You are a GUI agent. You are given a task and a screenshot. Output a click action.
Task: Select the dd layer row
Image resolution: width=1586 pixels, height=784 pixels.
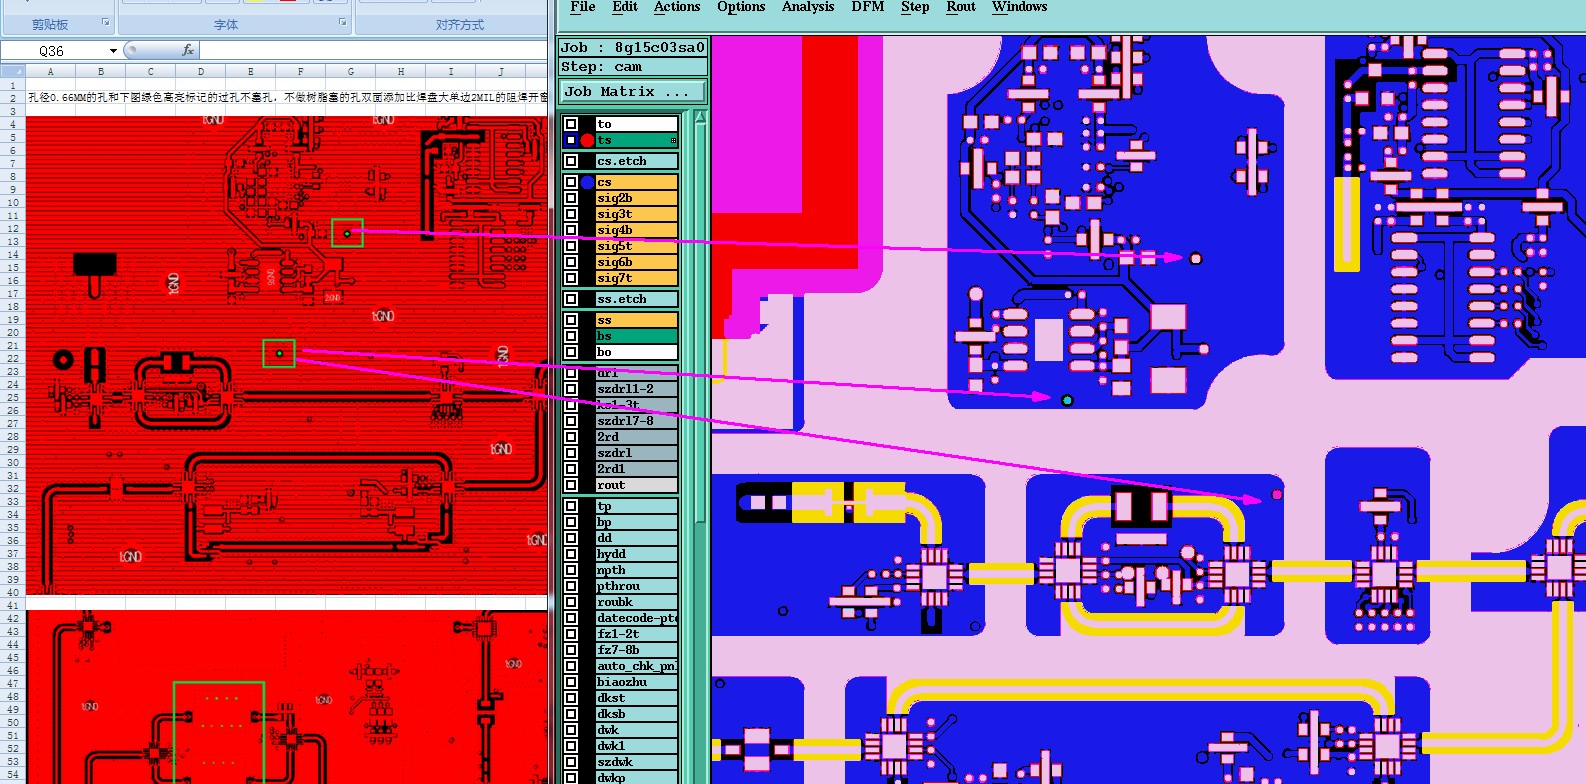637,538
